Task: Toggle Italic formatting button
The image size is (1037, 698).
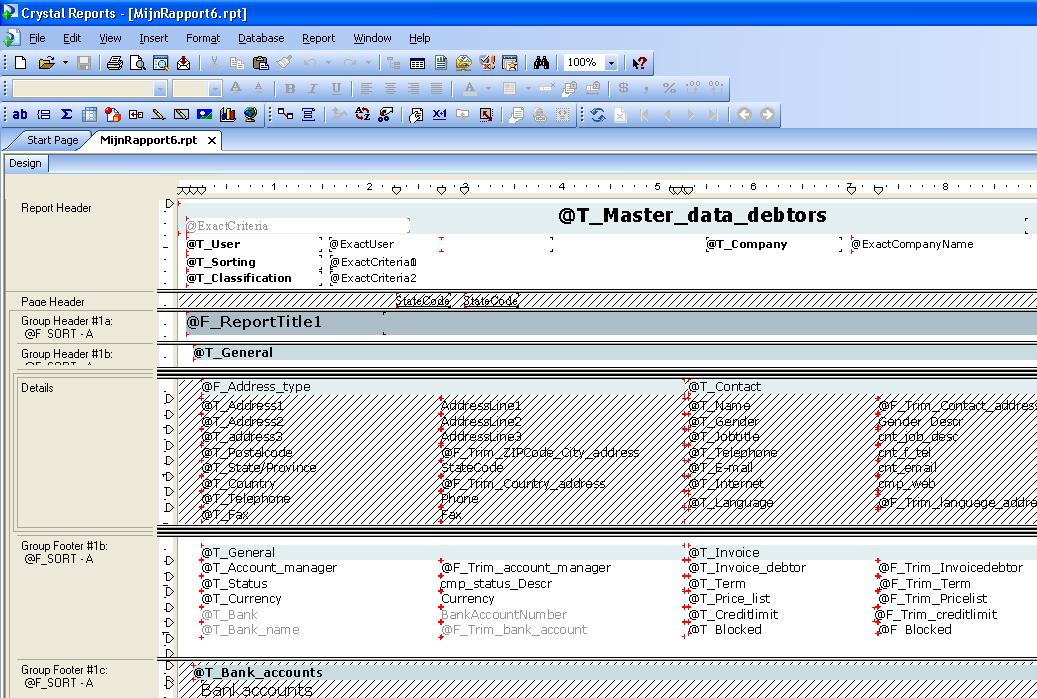Action: coord(311,89)
